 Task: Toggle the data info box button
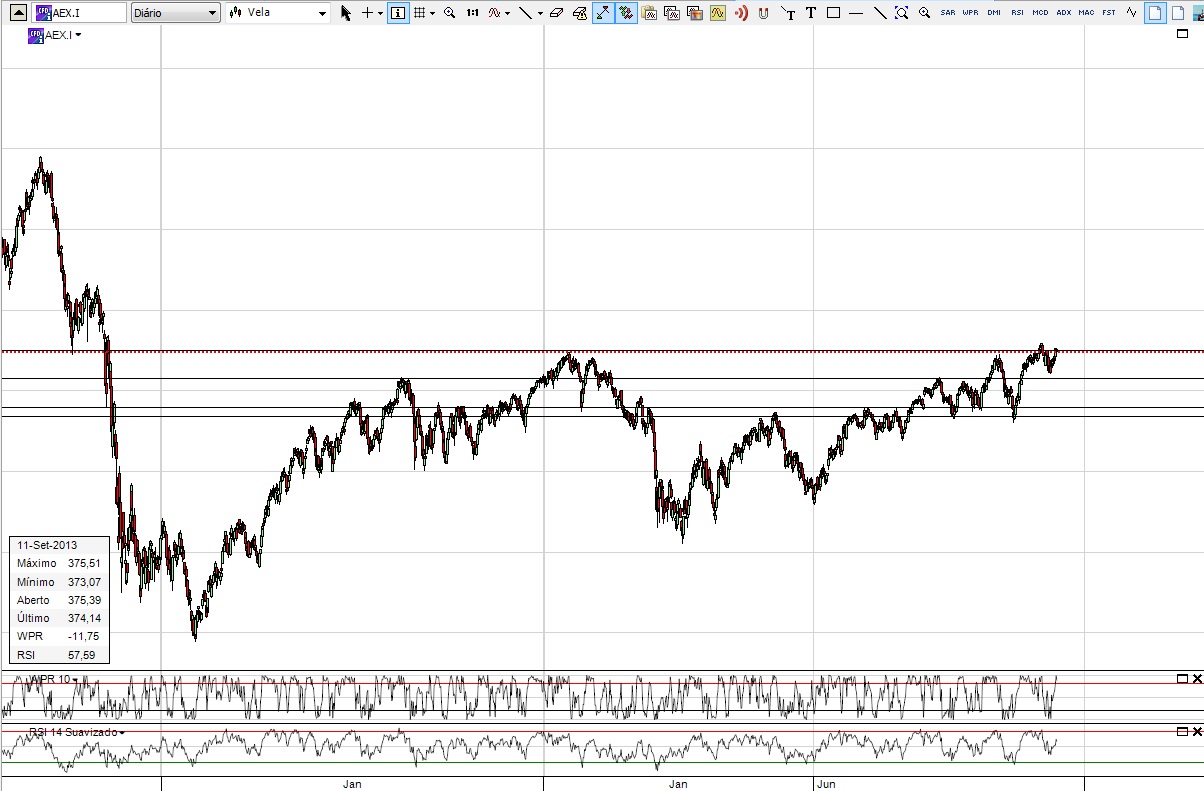(x=398, y=13)
